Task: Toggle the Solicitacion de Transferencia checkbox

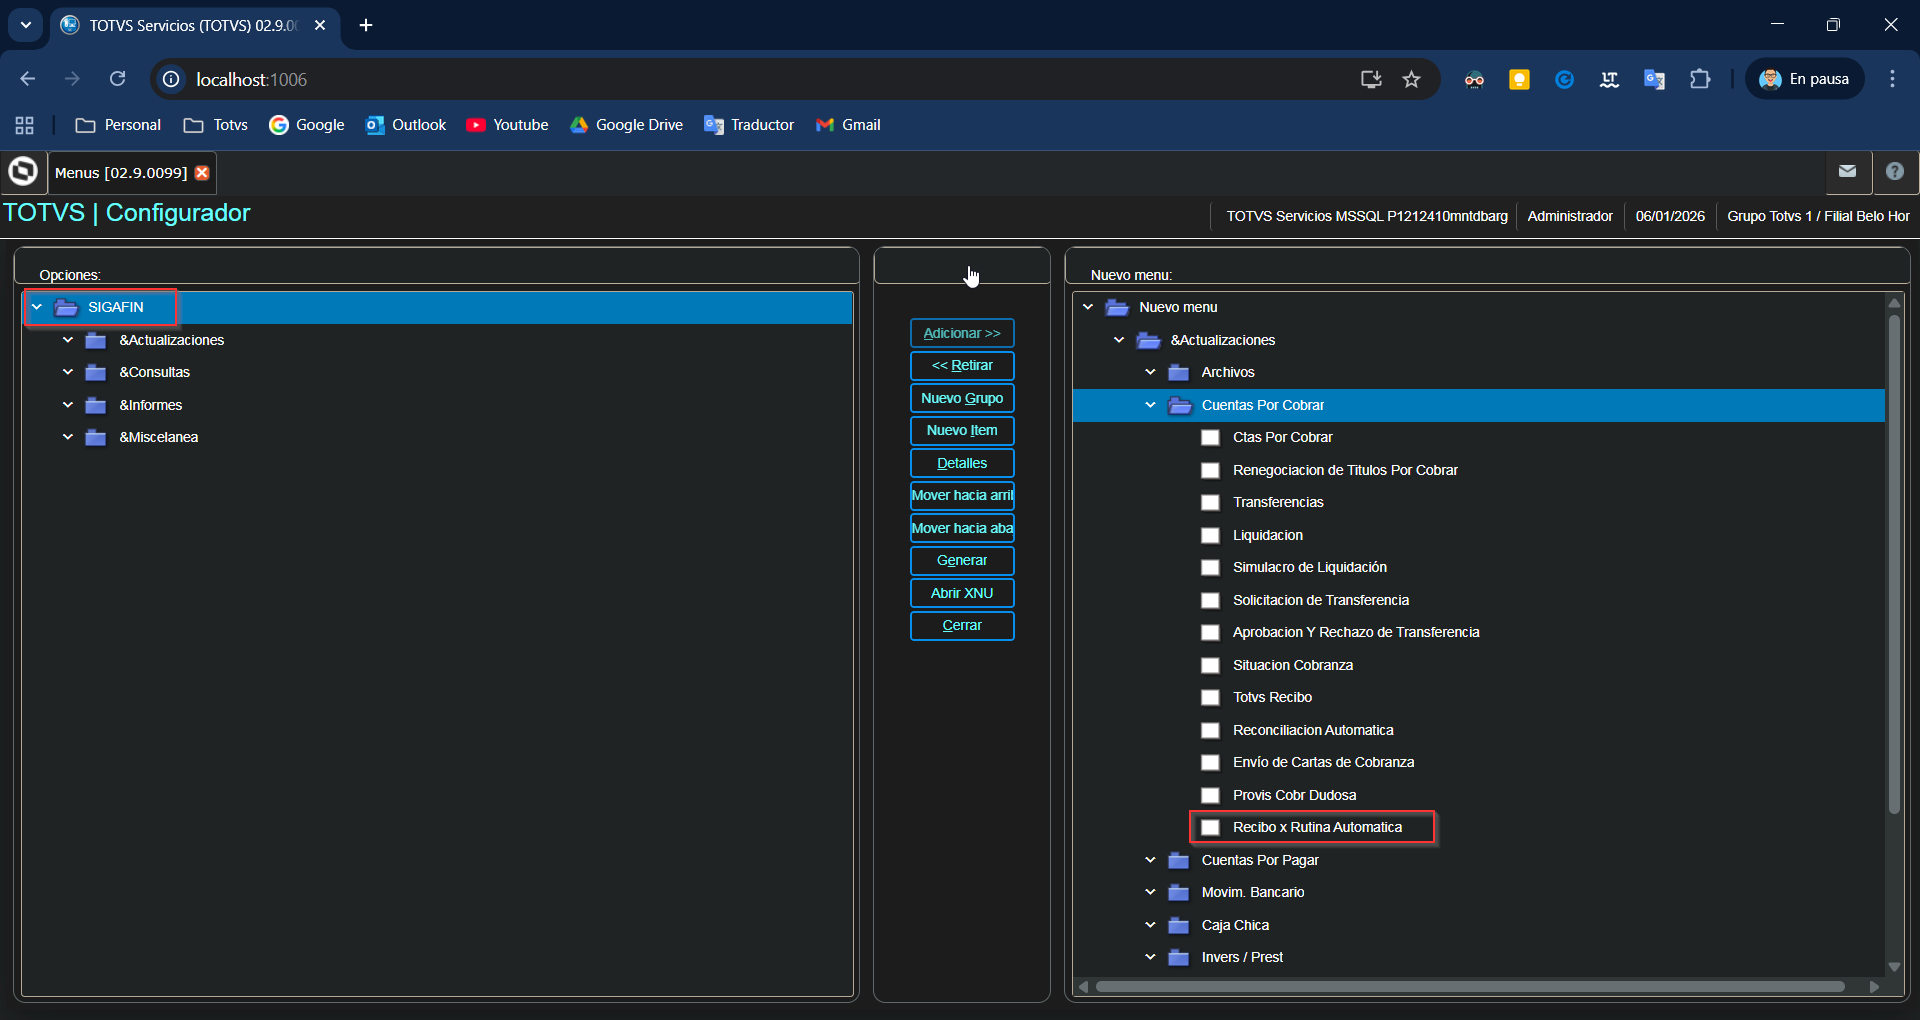Action: pos(1210,600)
